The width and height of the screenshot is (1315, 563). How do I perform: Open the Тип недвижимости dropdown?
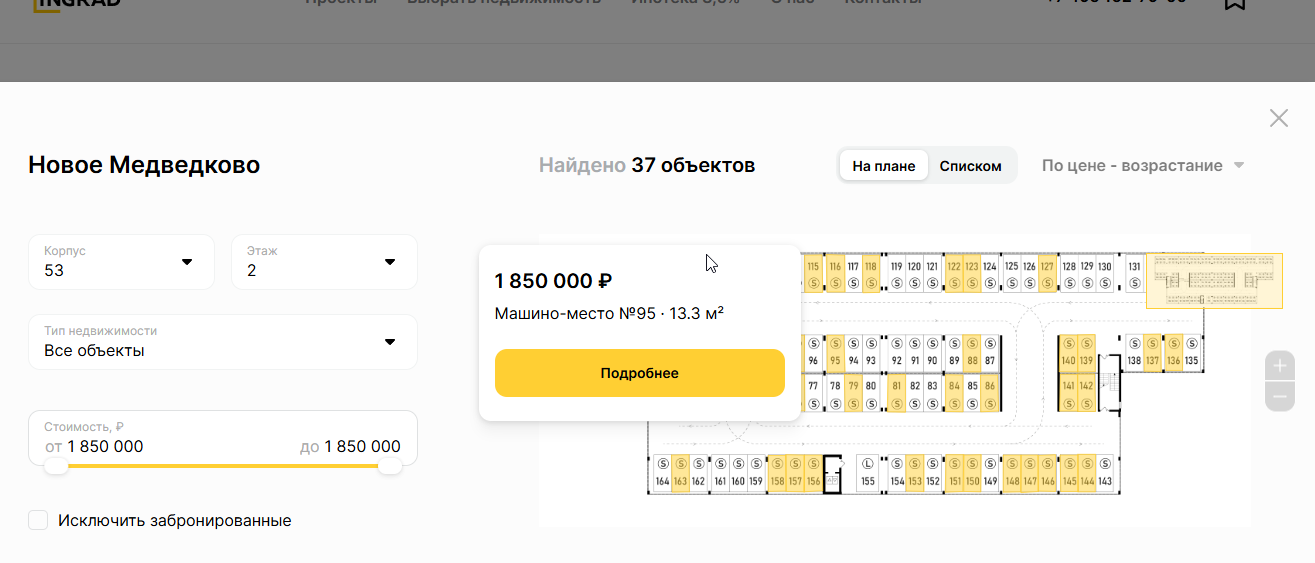(222, 342)
